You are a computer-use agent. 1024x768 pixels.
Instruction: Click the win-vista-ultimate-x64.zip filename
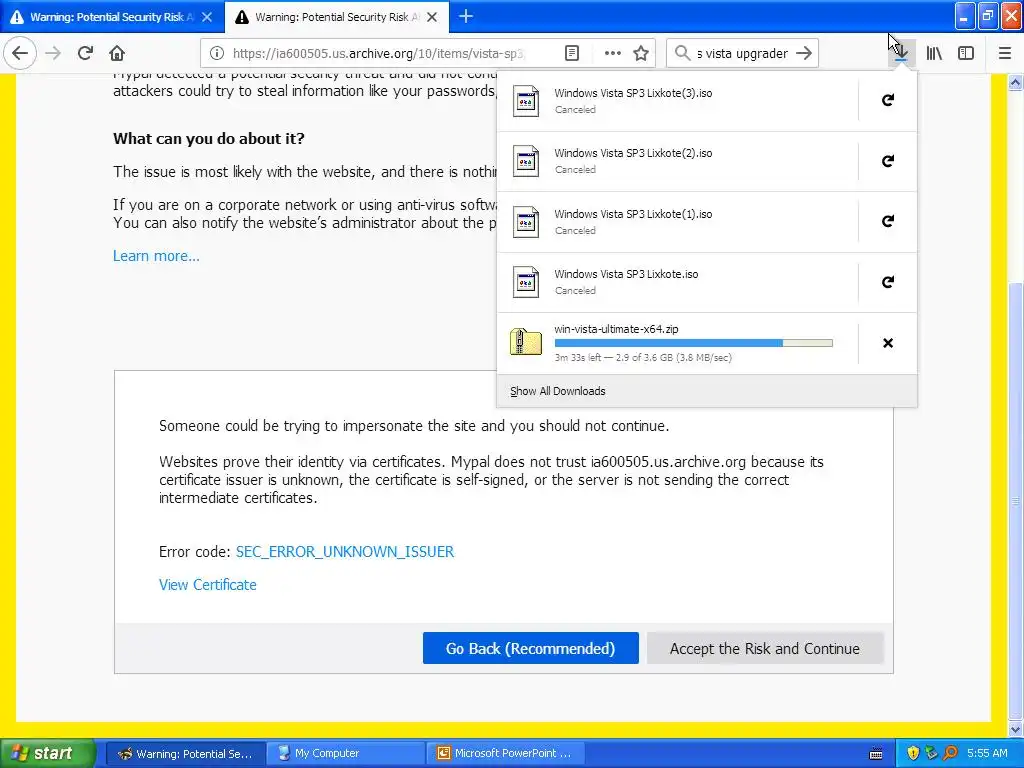[616, 329]
